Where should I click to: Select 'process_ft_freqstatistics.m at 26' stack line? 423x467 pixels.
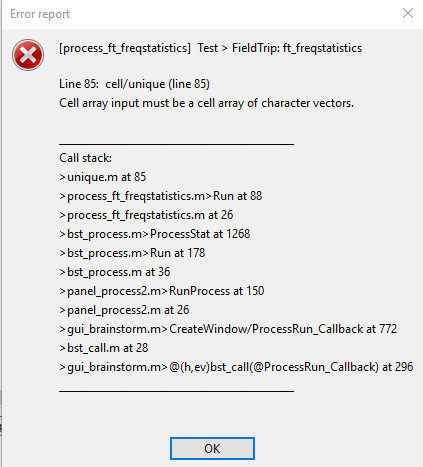click(x=146, y=215)
